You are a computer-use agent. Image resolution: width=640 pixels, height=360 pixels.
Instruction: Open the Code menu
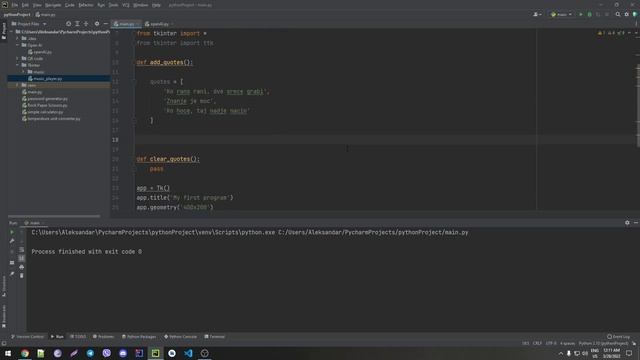pyautogui.click(x=70, y=5)
